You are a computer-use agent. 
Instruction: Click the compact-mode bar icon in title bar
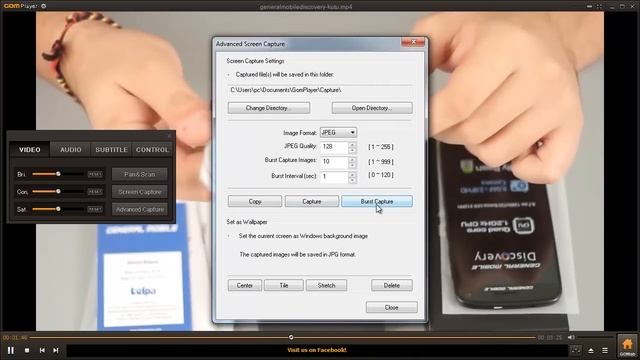click(589, 7)
